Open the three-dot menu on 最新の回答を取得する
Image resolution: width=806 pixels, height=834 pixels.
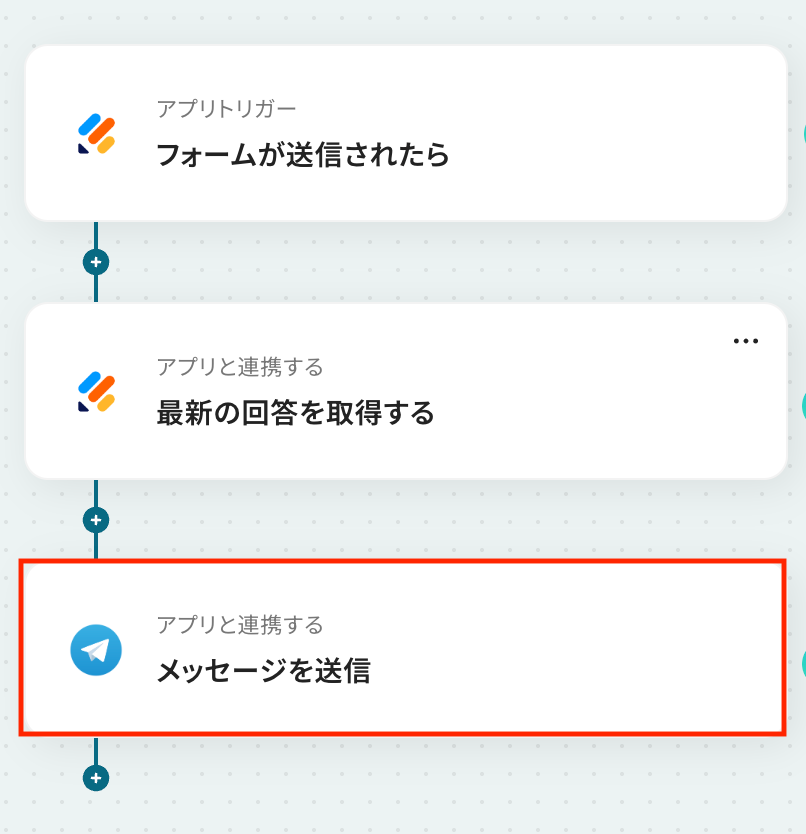click(x=746, y=341)
